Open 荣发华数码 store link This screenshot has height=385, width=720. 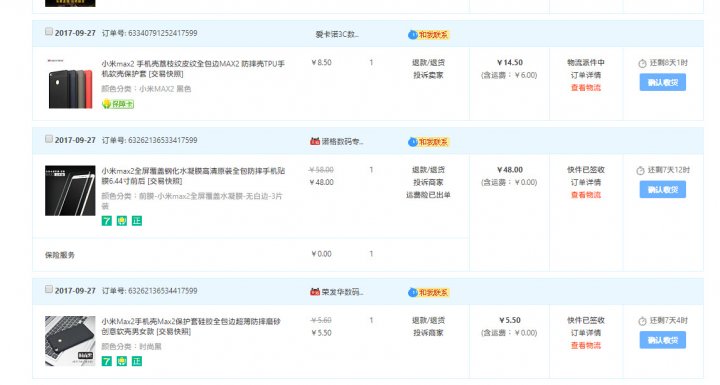(342, 292)
